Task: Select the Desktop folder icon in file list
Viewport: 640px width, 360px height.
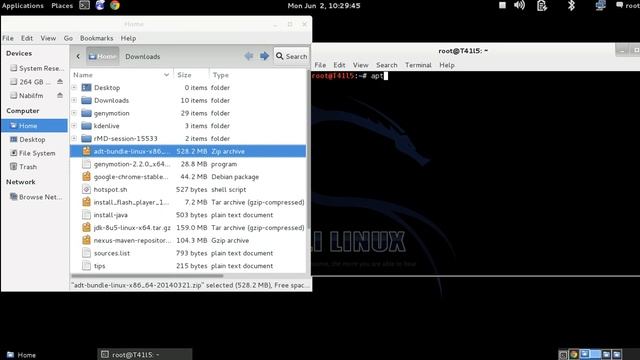Action: click(x=86, y=87)
